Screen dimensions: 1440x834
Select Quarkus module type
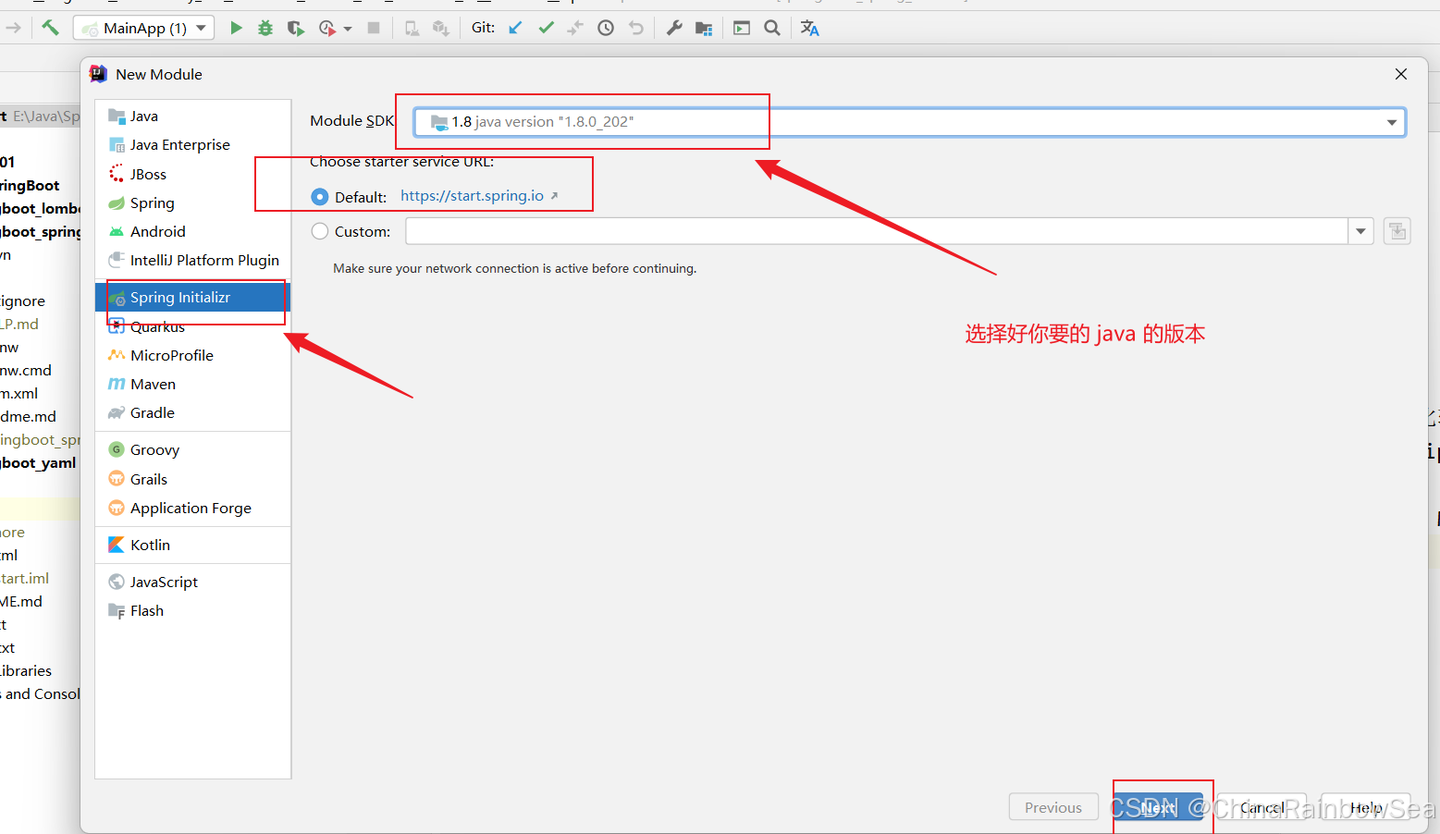(x=193, y=327)
